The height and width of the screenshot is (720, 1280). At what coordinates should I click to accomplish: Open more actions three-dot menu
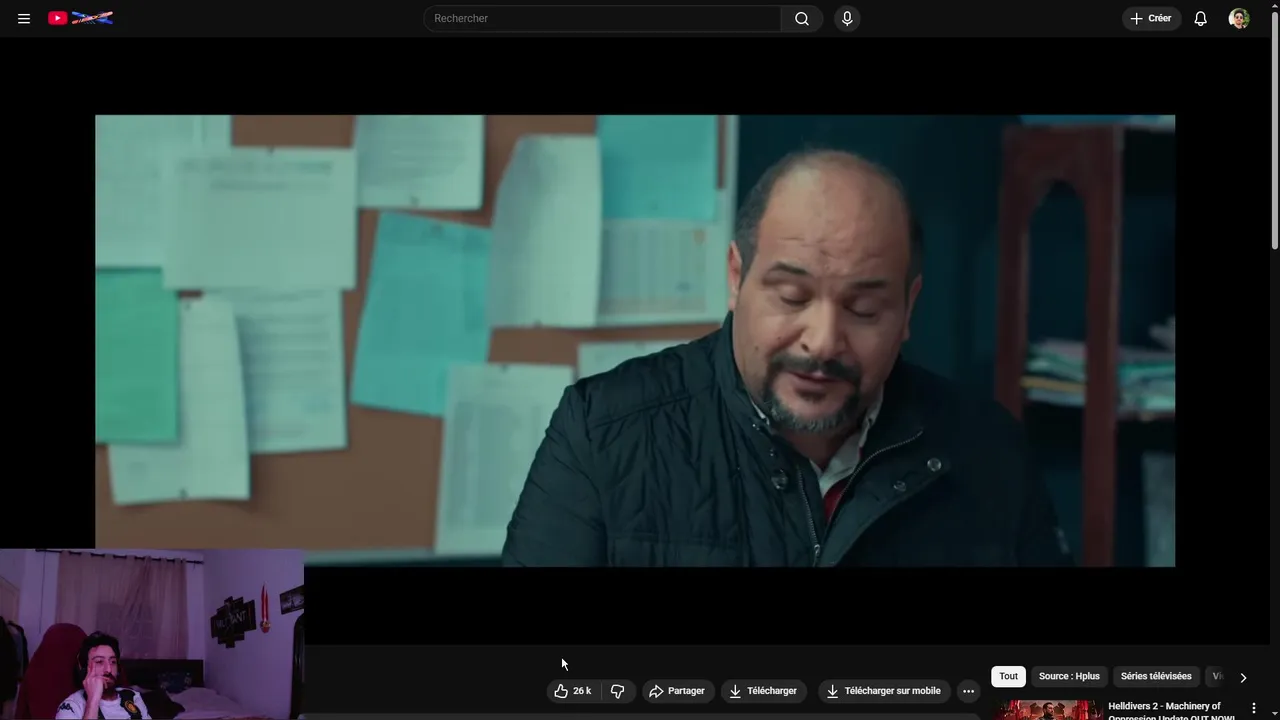click(x=968, y=691)
